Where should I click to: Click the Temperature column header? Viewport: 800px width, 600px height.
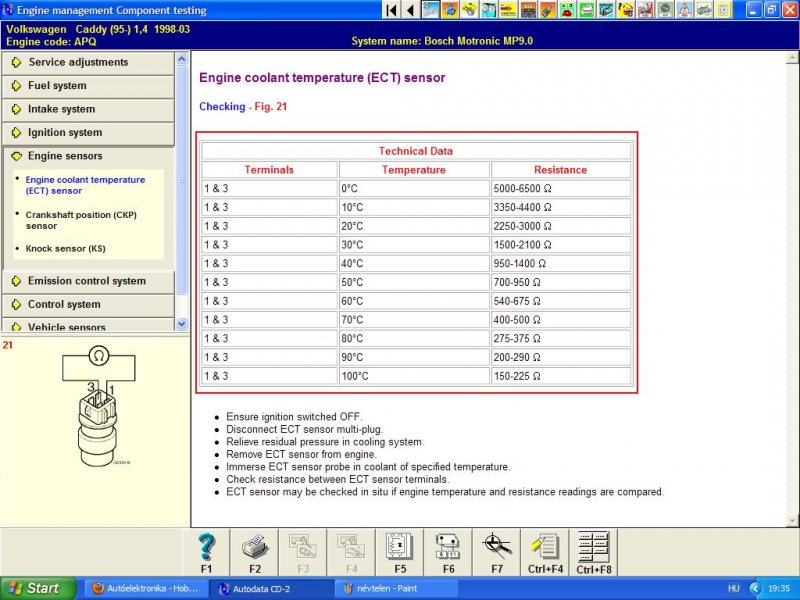(414, 170)
